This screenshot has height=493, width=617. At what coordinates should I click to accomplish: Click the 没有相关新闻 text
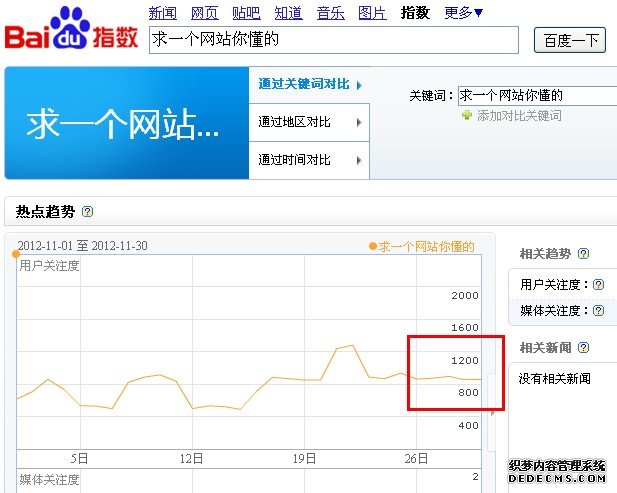(554, 379)
